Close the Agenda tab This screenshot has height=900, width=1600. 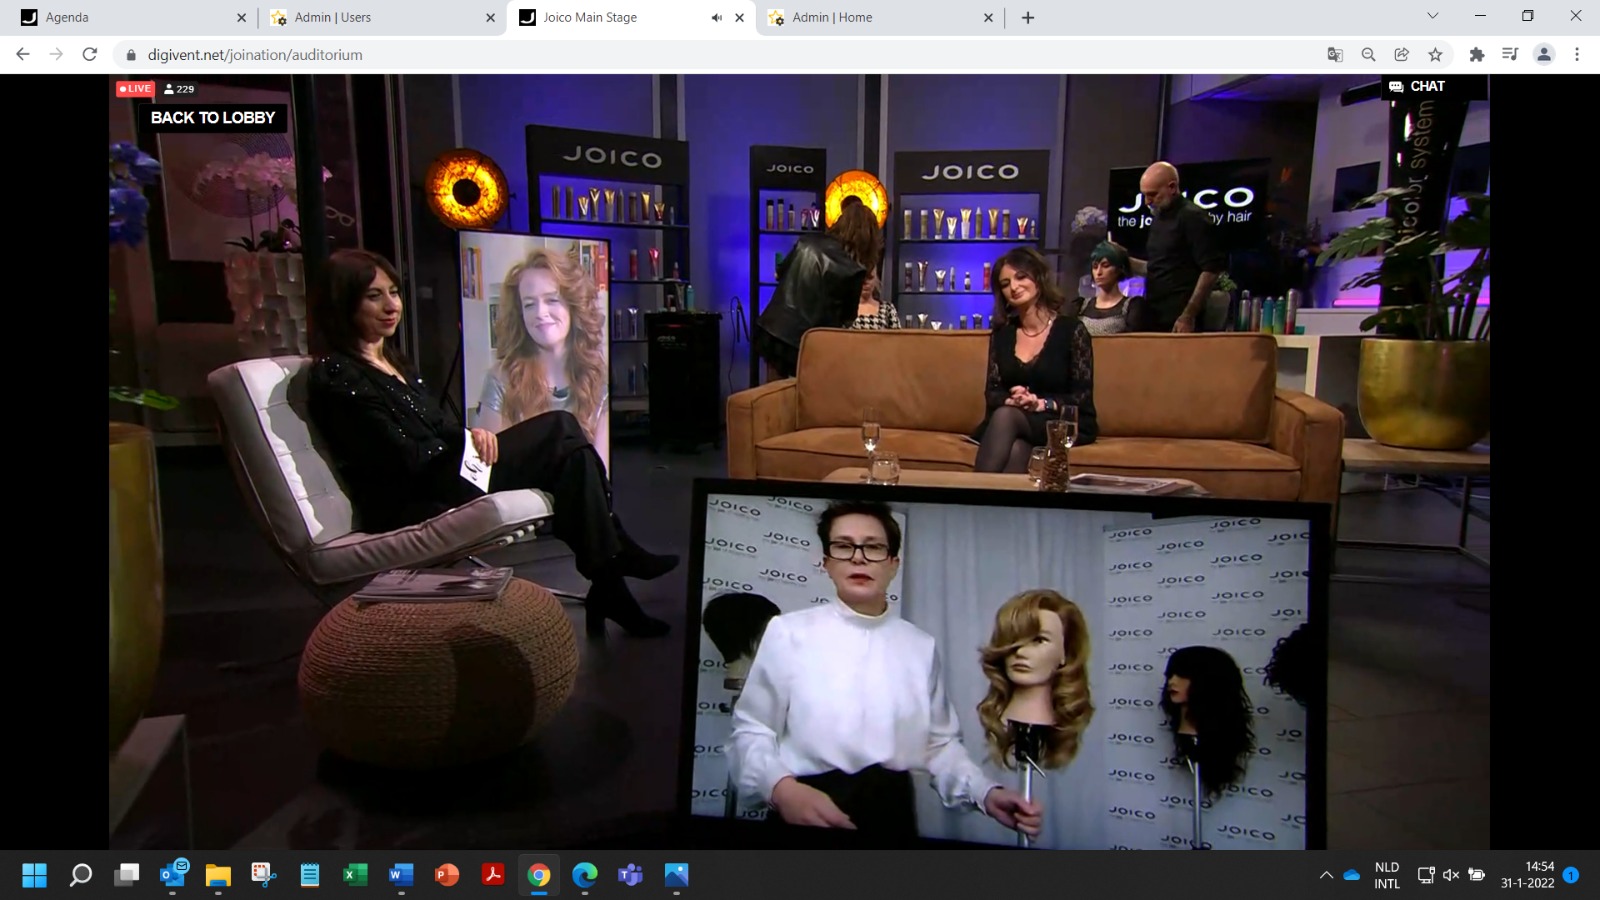pyautogui.click(x=241, y=18)
